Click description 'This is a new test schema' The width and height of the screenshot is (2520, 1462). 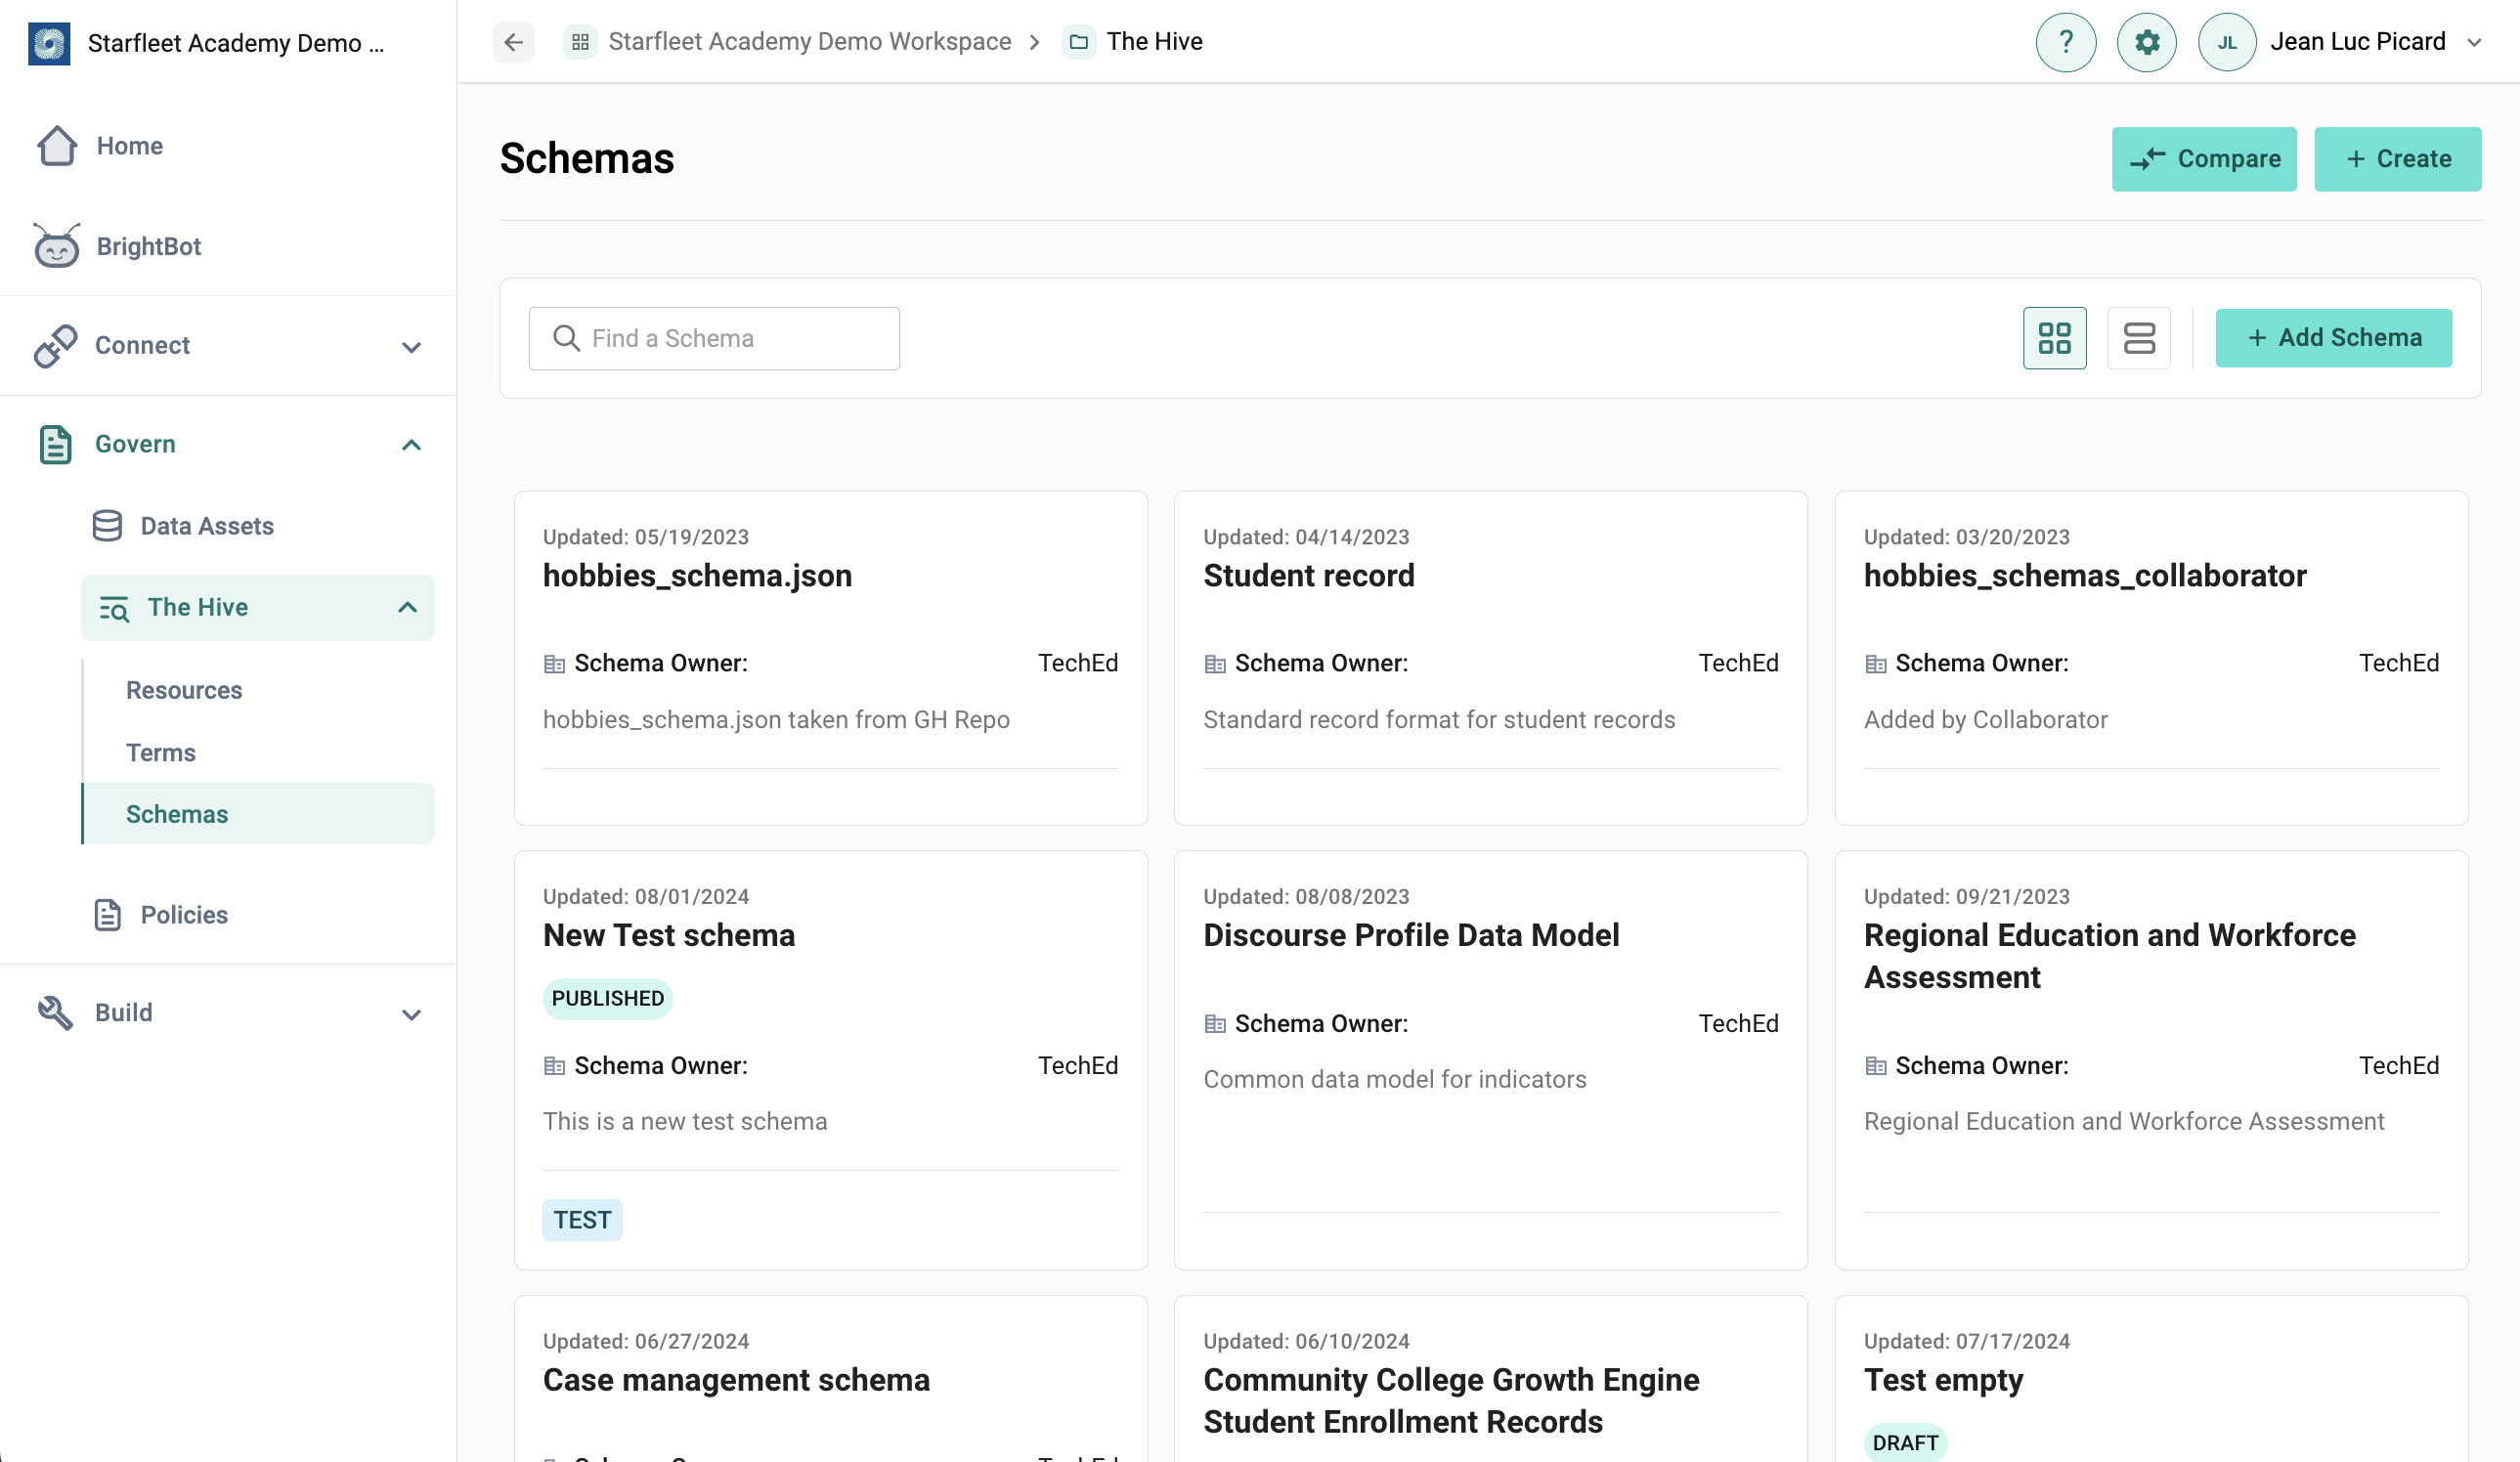coord(685,1122)
